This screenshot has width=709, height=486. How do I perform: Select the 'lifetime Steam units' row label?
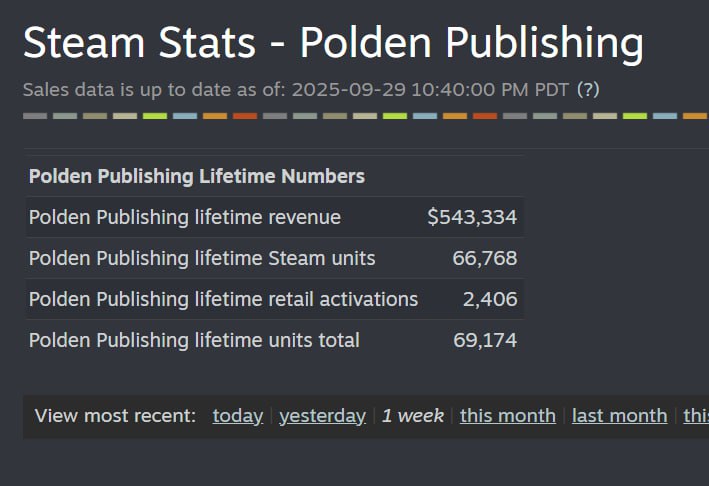pos(202,258)
